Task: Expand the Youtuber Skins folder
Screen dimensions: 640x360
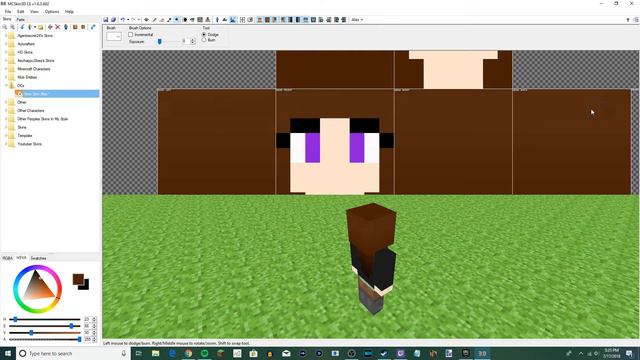Action: (6, 144)
